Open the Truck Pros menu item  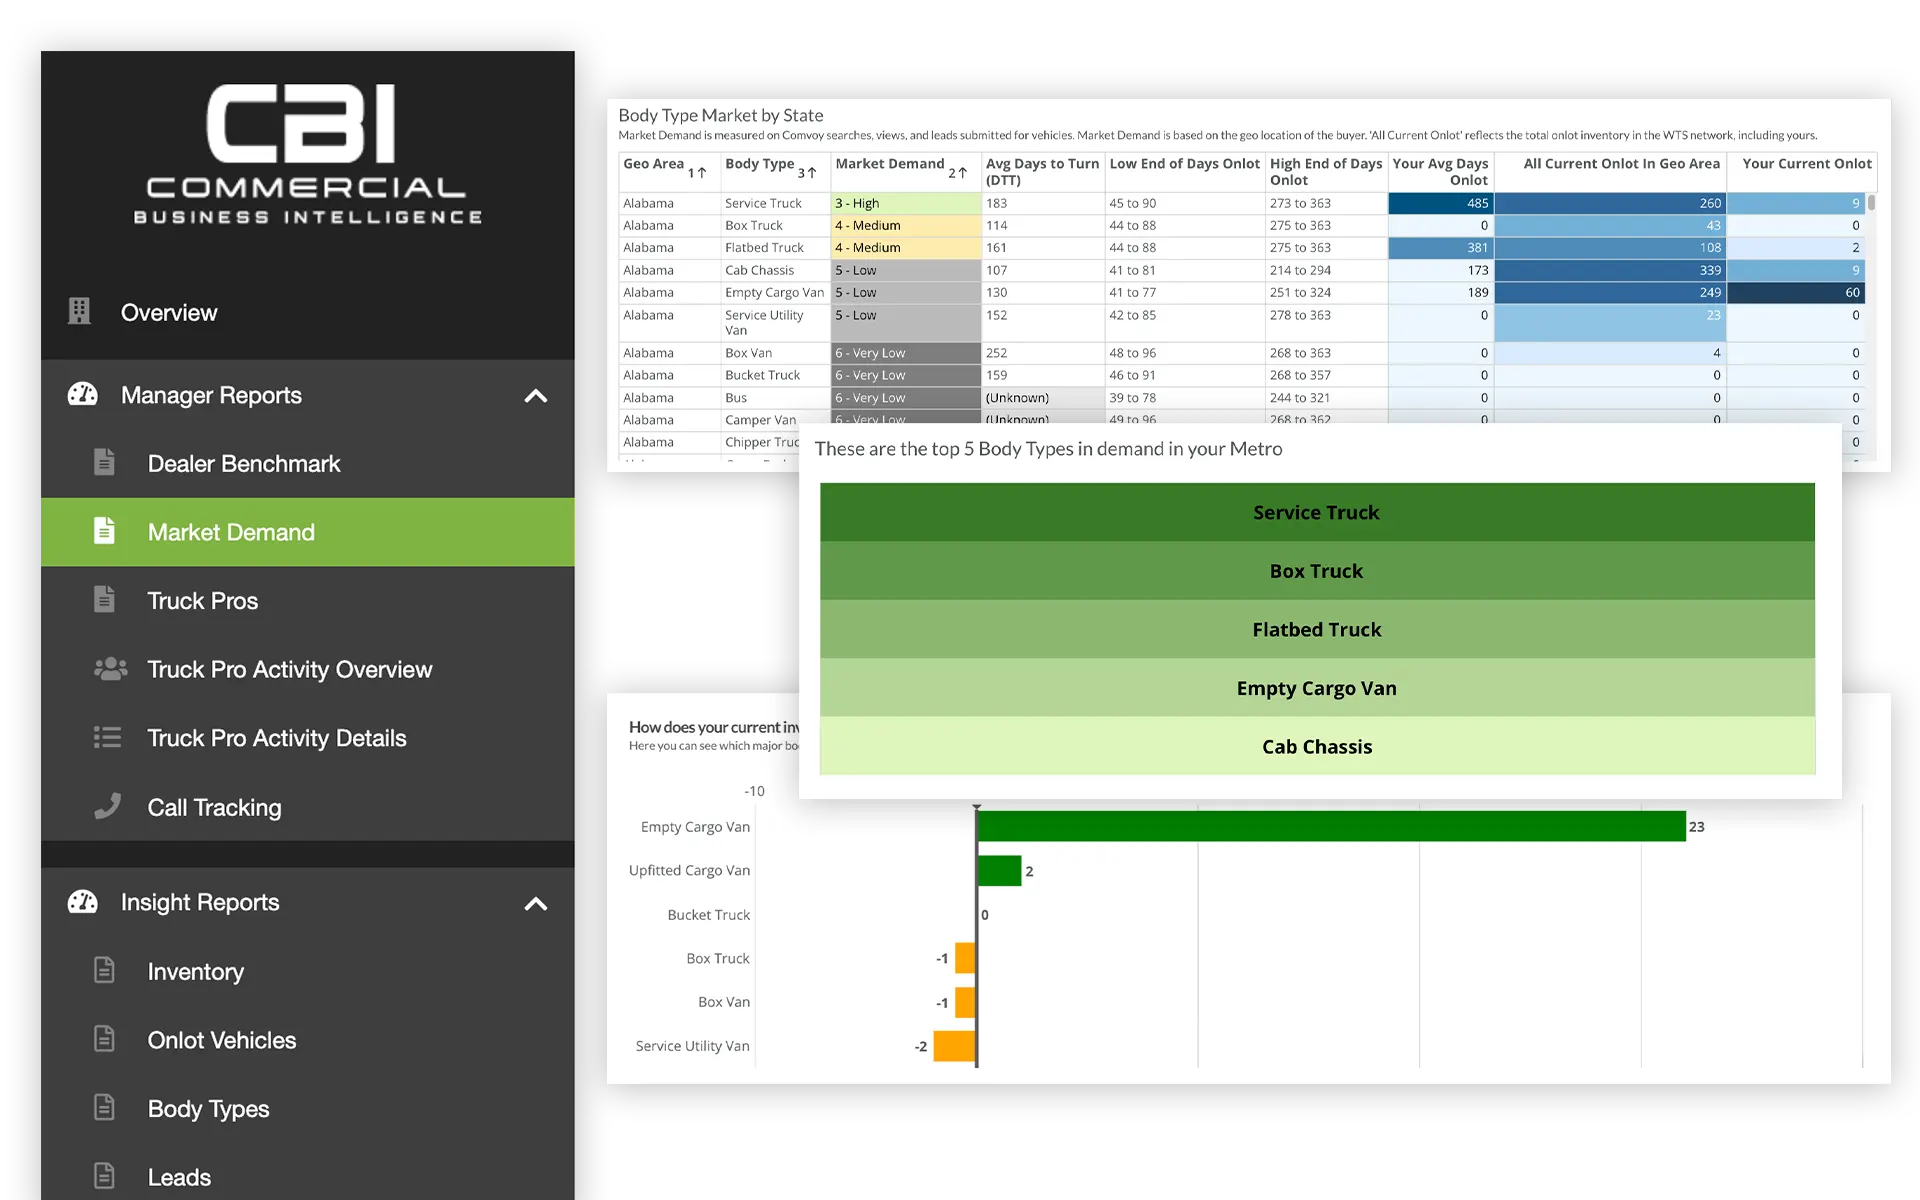(x=203, y=601)
